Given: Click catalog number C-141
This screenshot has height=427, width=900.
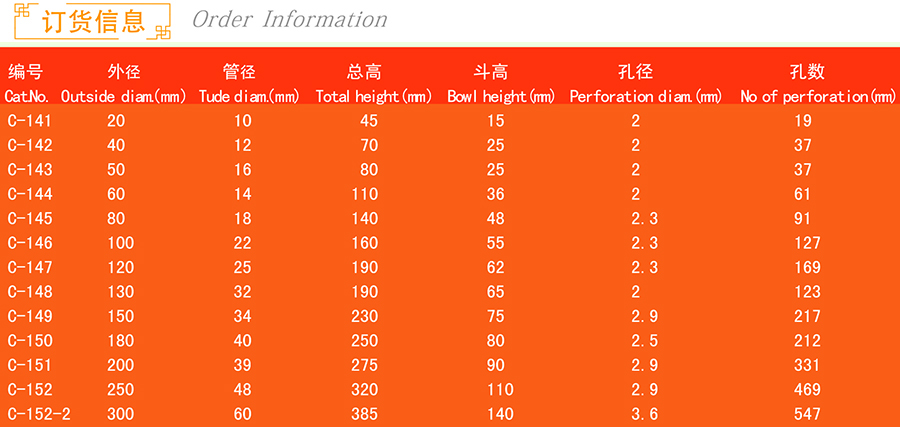Looking at the screenshot, I should tap(29, 121).
